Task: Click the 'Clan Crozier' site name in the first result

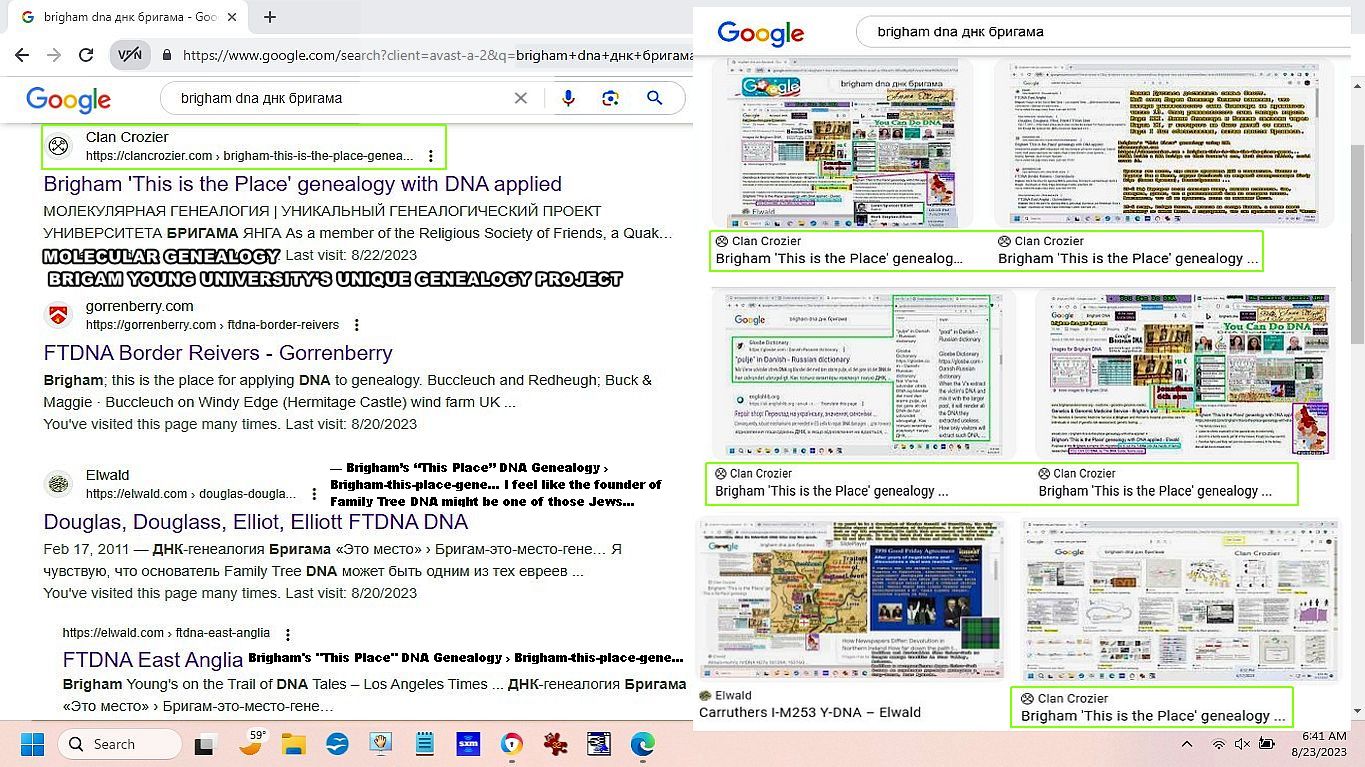Action: [x=127, y=137]
